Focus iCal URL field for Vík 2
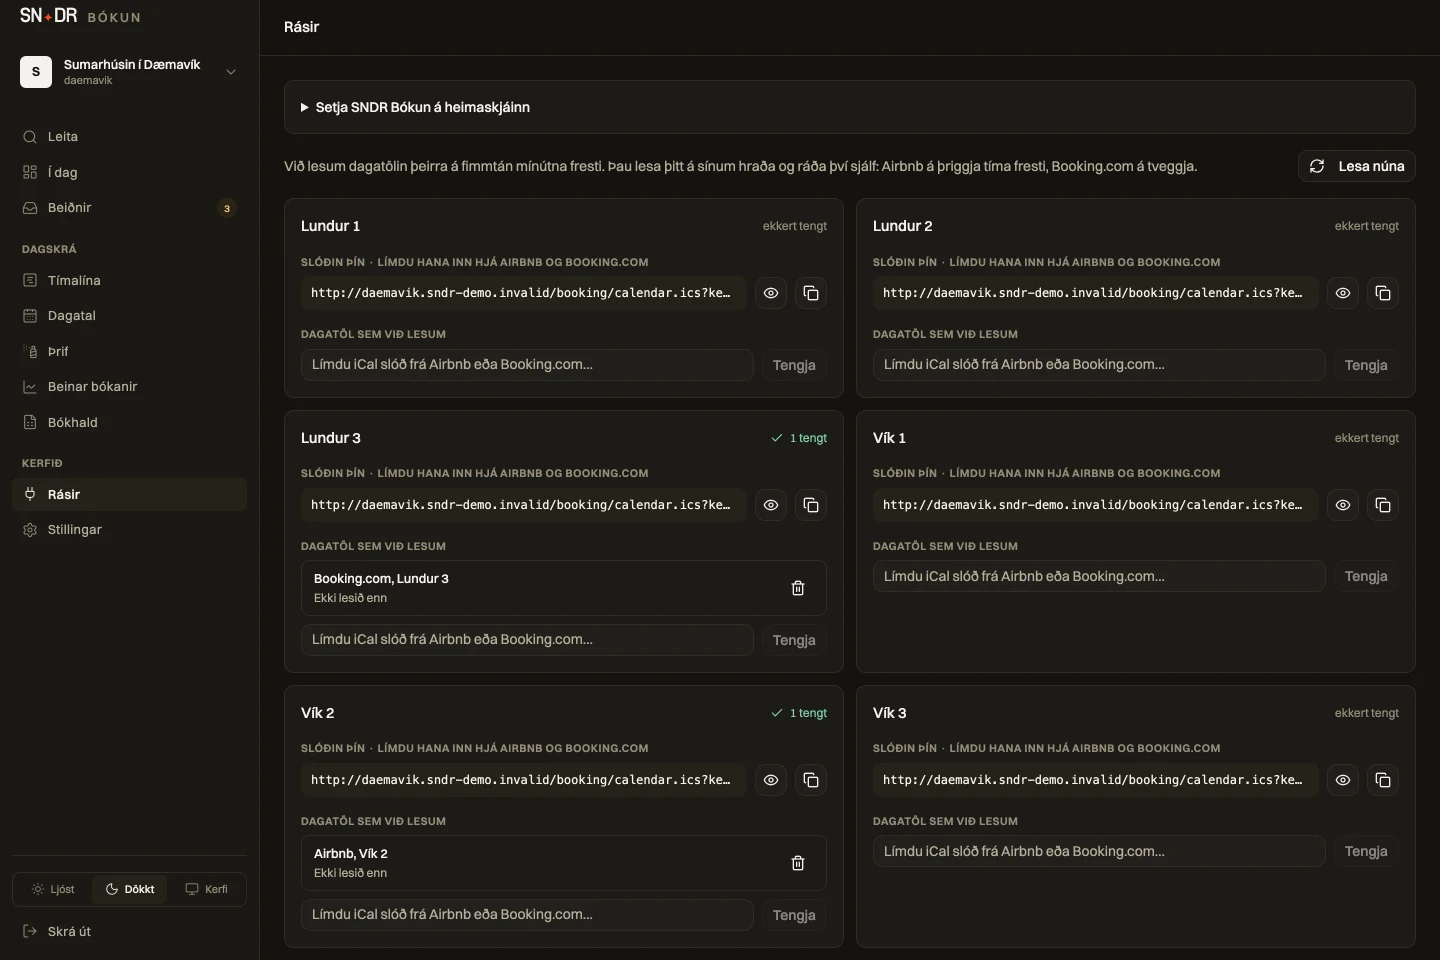 point(527,915)
